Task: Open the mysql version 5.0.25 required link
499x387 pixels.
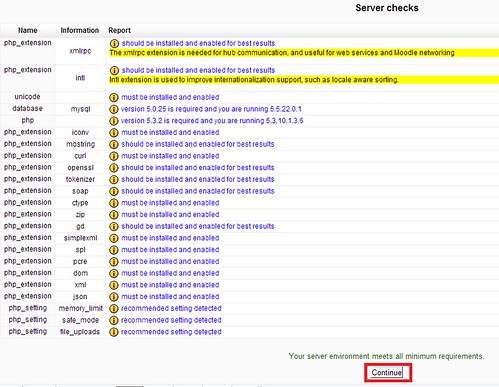Action: (211, 109)
